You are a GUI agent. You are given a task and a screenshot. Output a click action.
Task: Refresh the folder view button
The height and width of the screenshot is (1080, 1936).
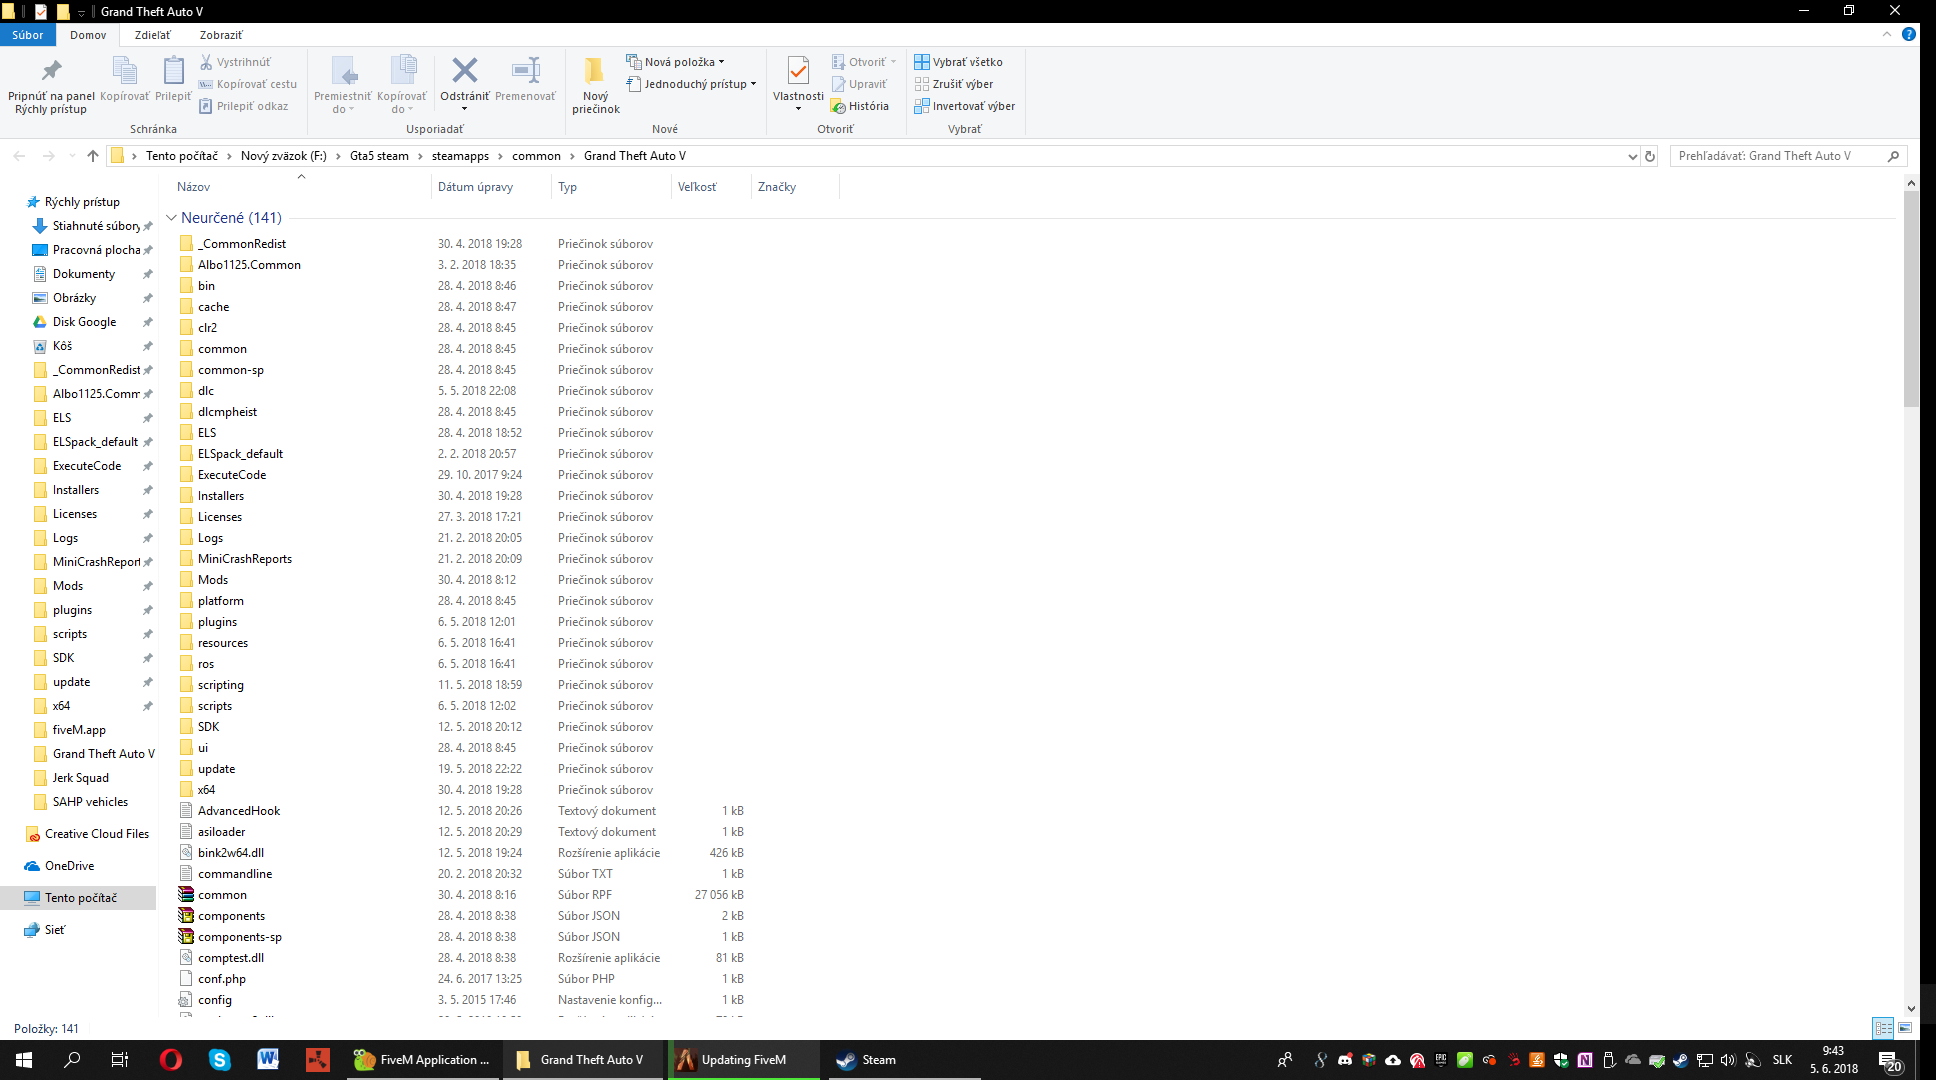tap(1650, 156)
